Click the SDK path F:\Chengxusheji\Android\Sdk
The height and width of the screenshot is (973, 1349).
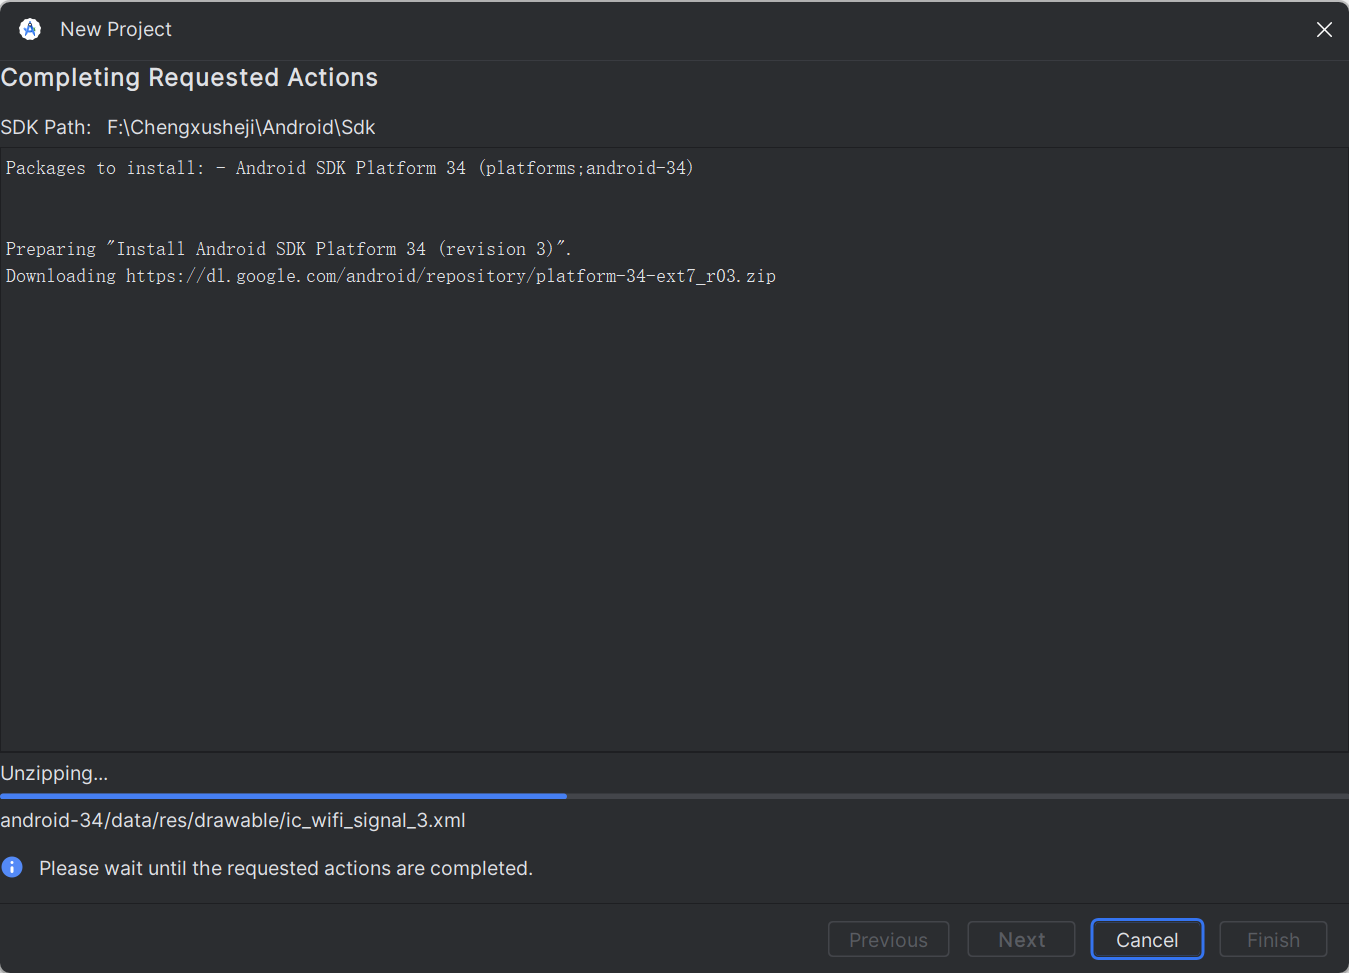(x=241, y=127)
